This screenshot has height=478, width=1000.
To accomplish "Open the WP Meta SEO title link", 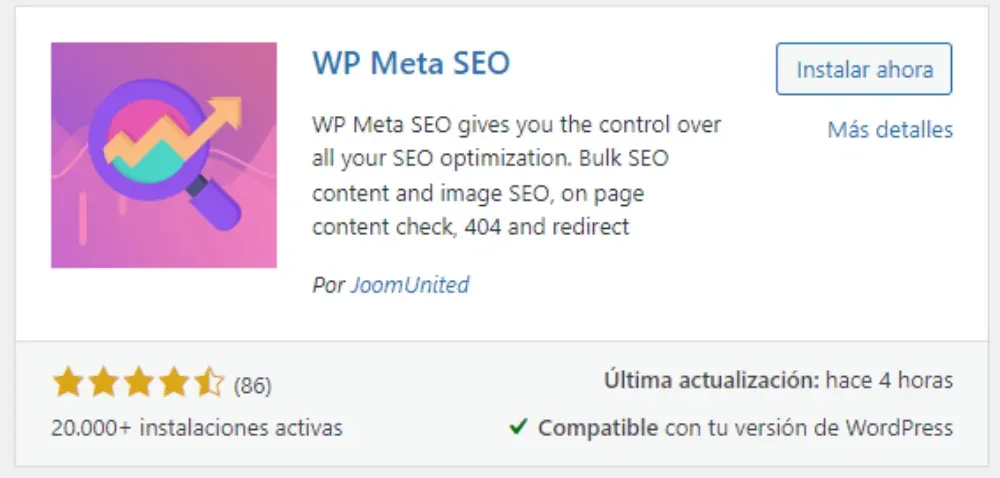I will [411, 63].
